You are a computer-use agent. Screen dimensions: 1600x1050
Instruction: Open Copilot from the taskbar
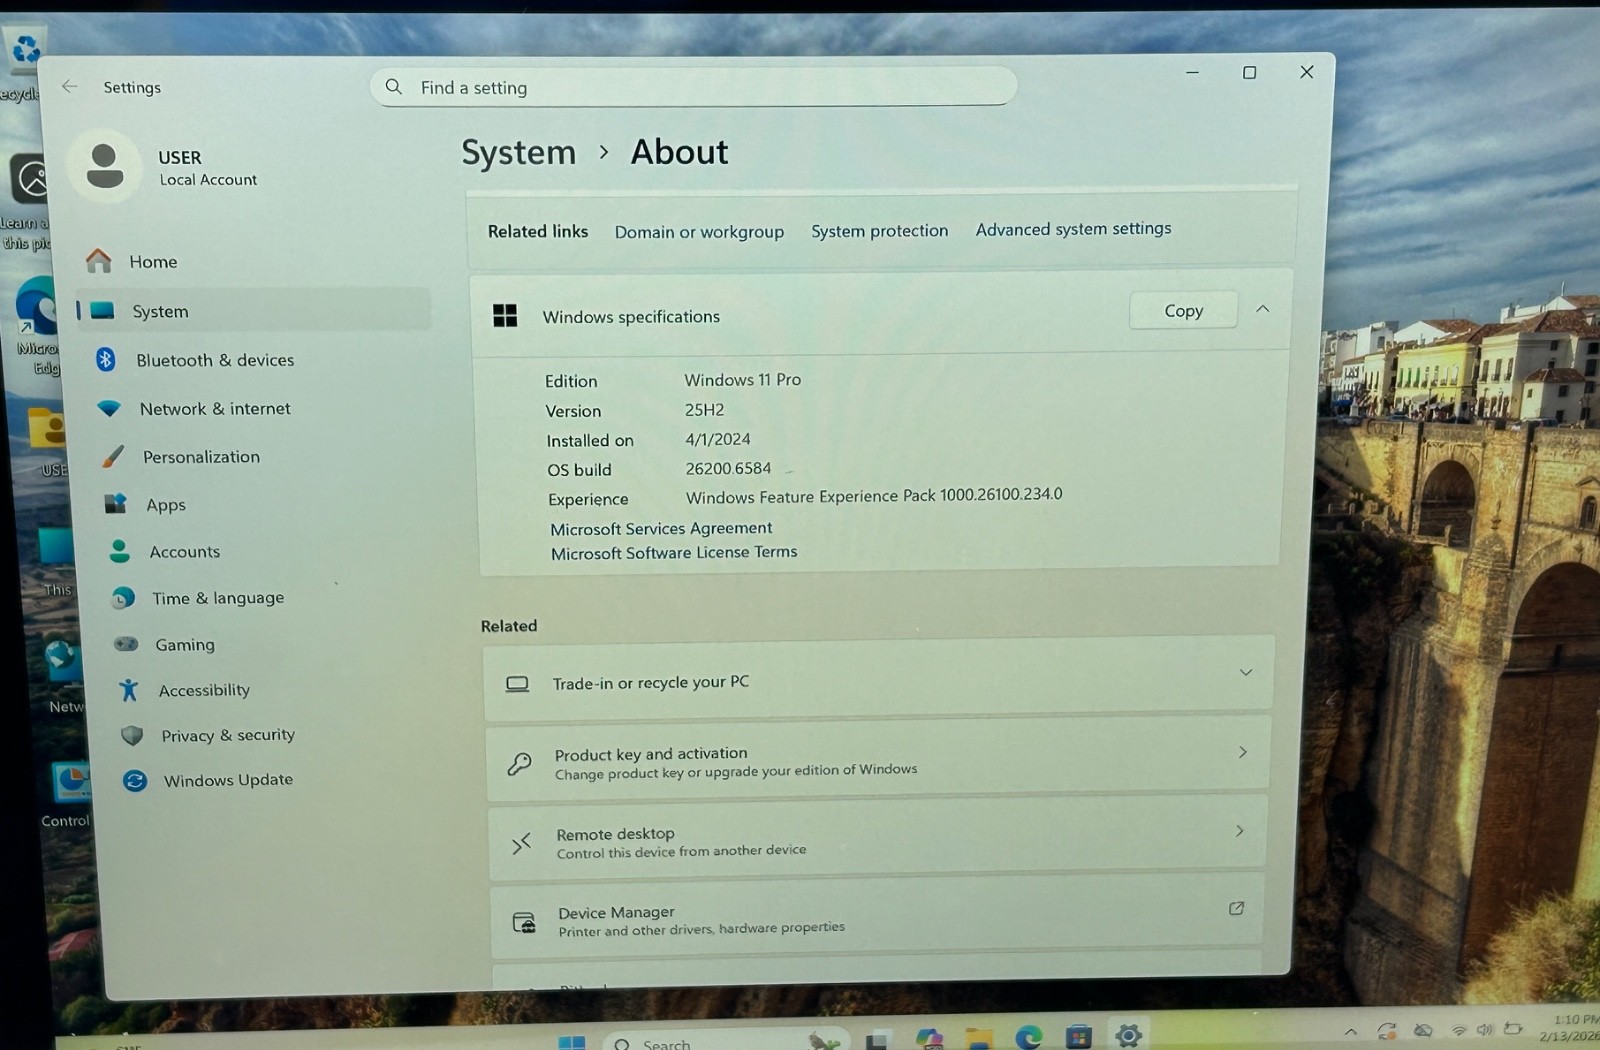[929, 1041]
